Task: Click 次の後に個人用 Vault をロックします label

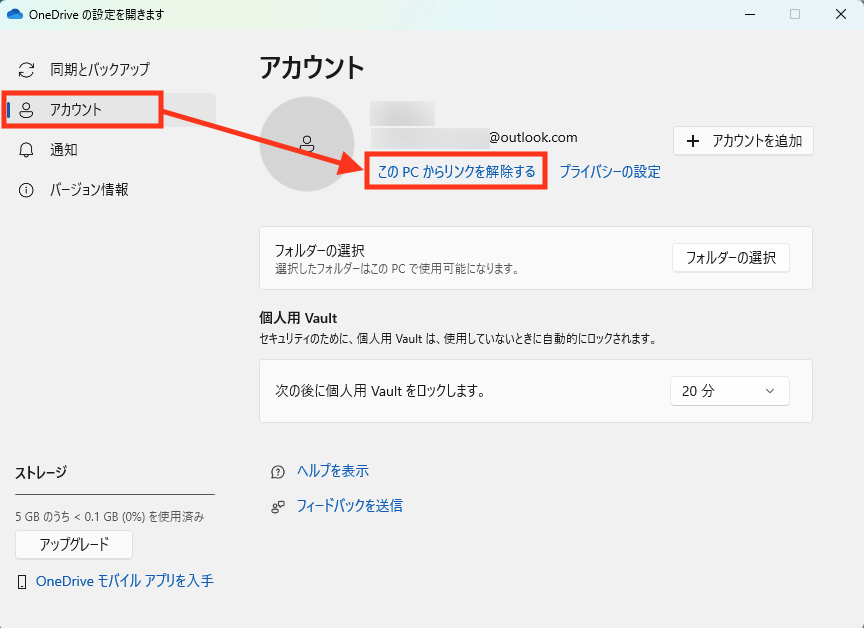Action: pos(380,391)
